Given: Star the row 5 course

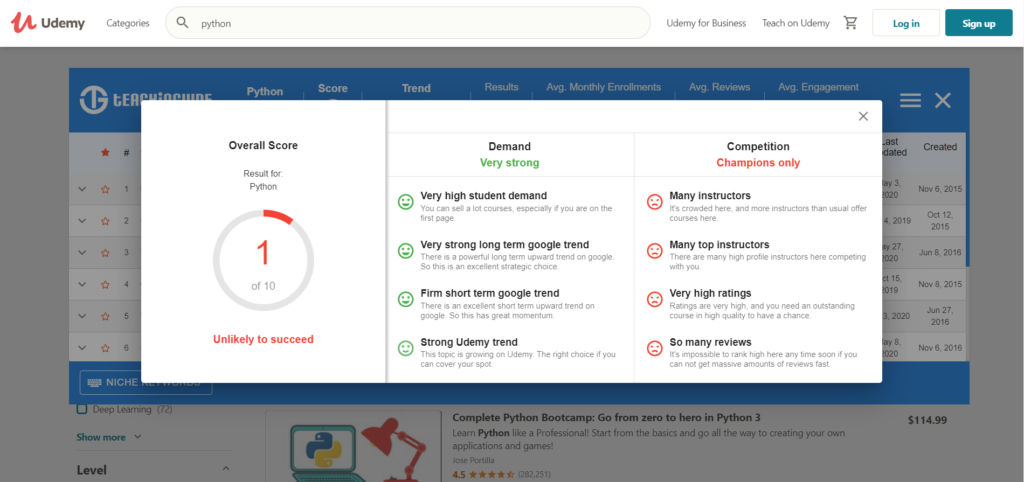Looking at the screenshot, I should tap(105, 316).
